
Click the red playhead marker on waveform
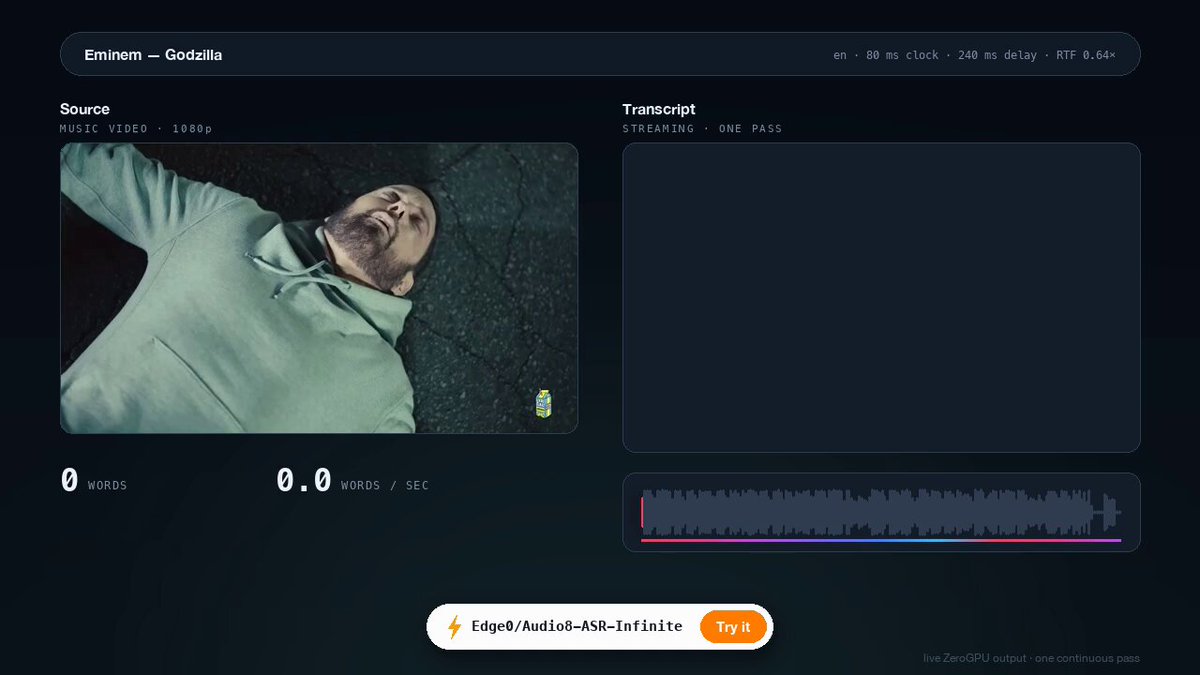(x=642, y=512)
